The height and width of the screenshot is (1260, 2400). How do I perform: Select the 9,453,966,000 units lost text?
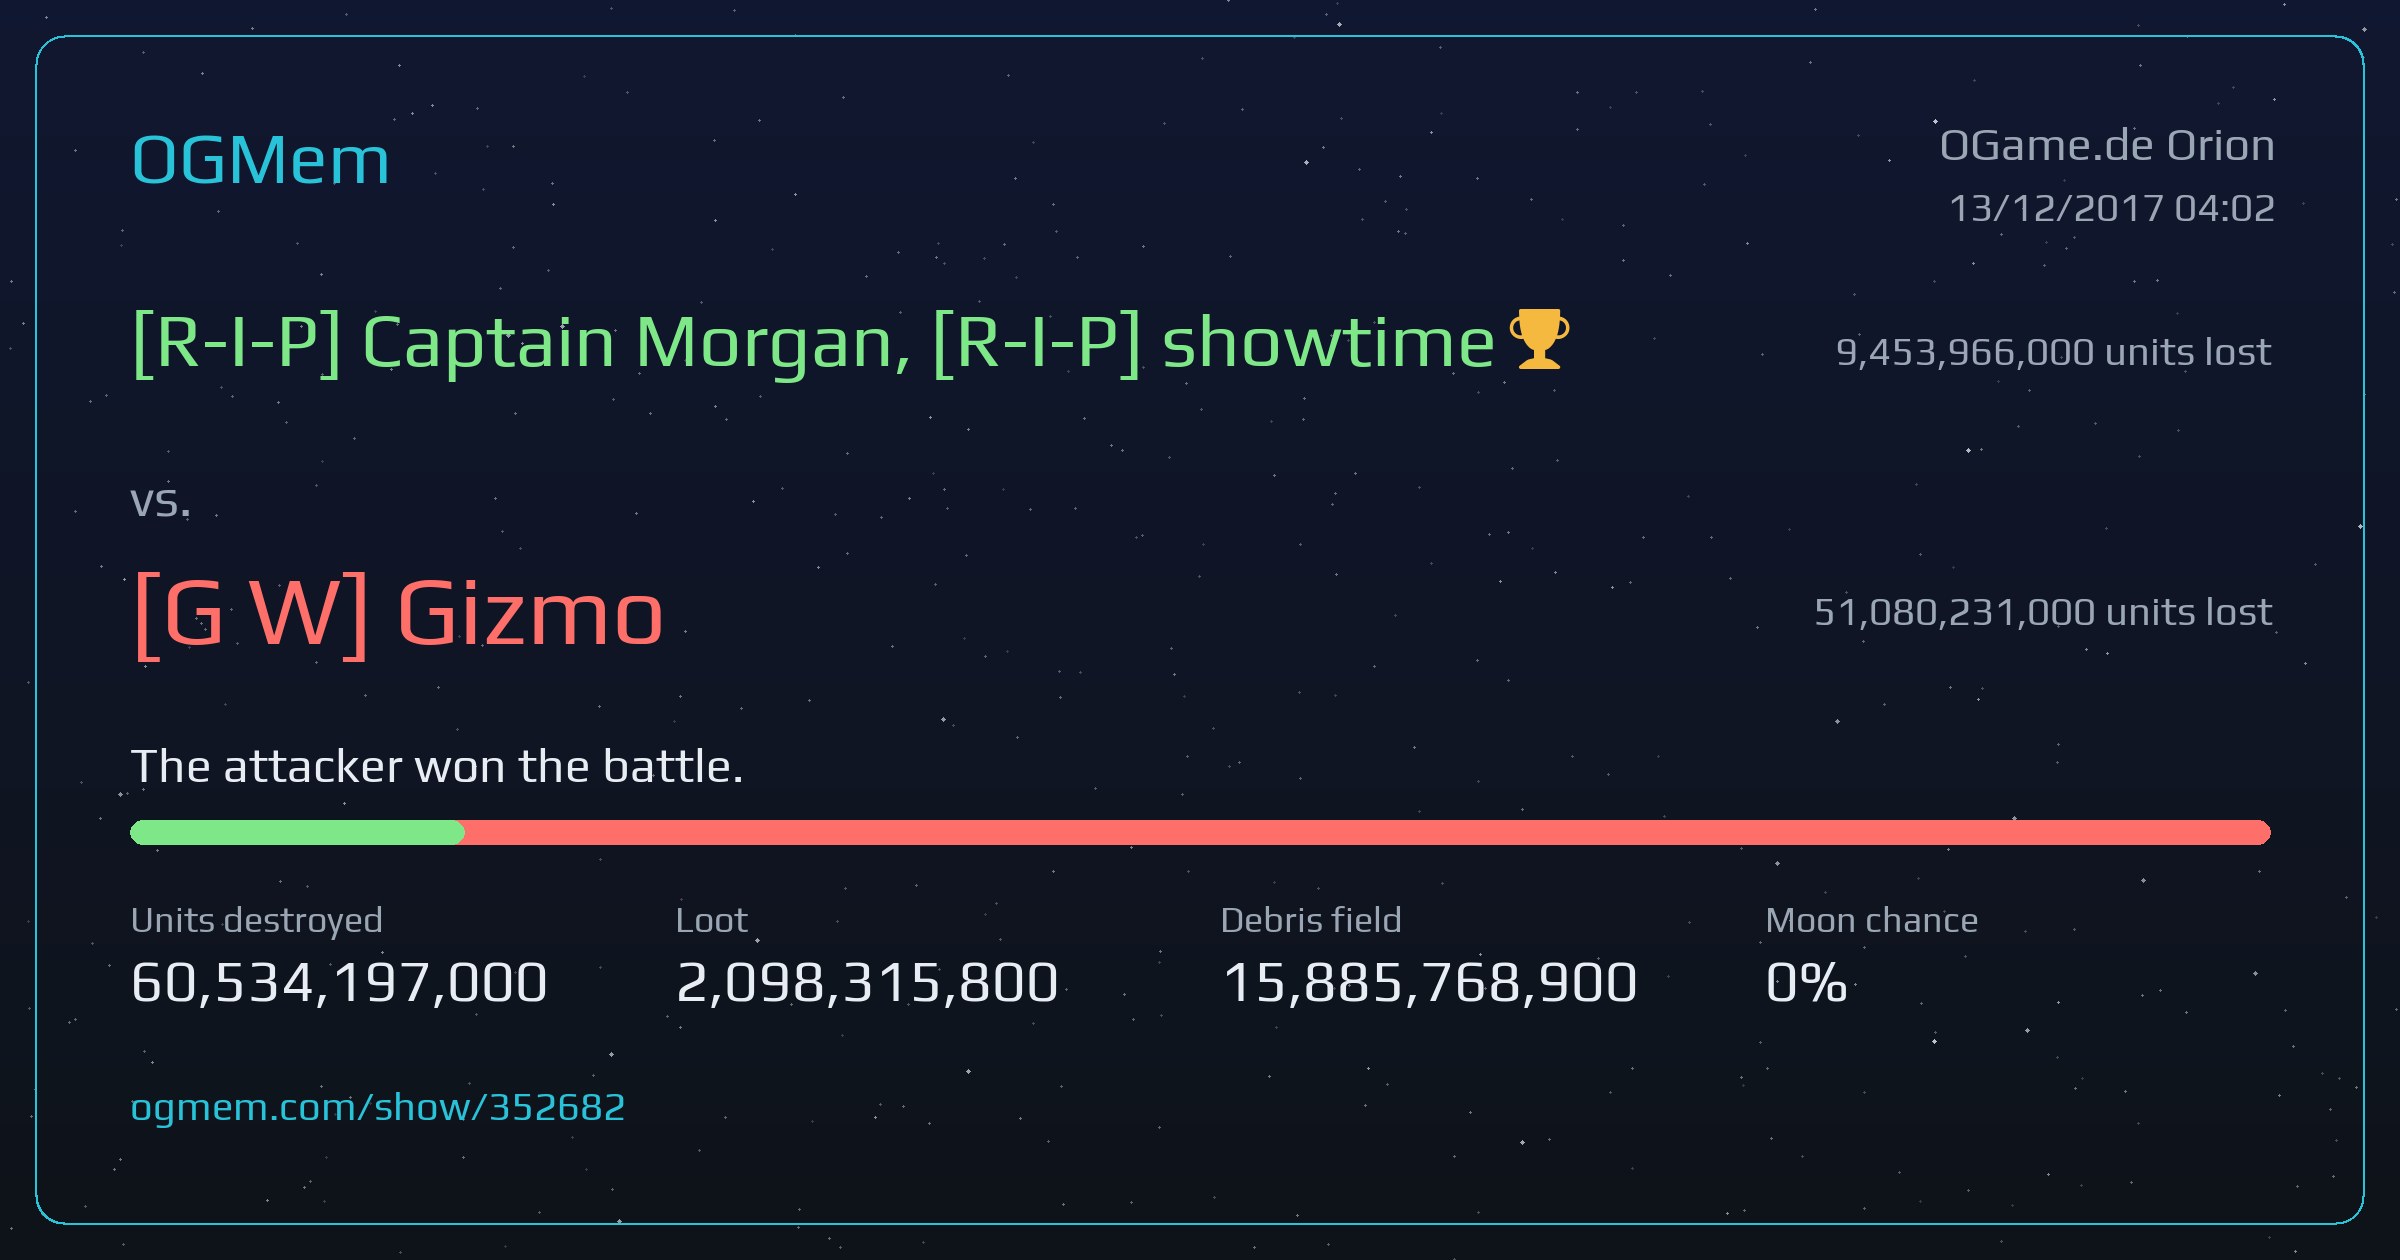click(2053, 352)
